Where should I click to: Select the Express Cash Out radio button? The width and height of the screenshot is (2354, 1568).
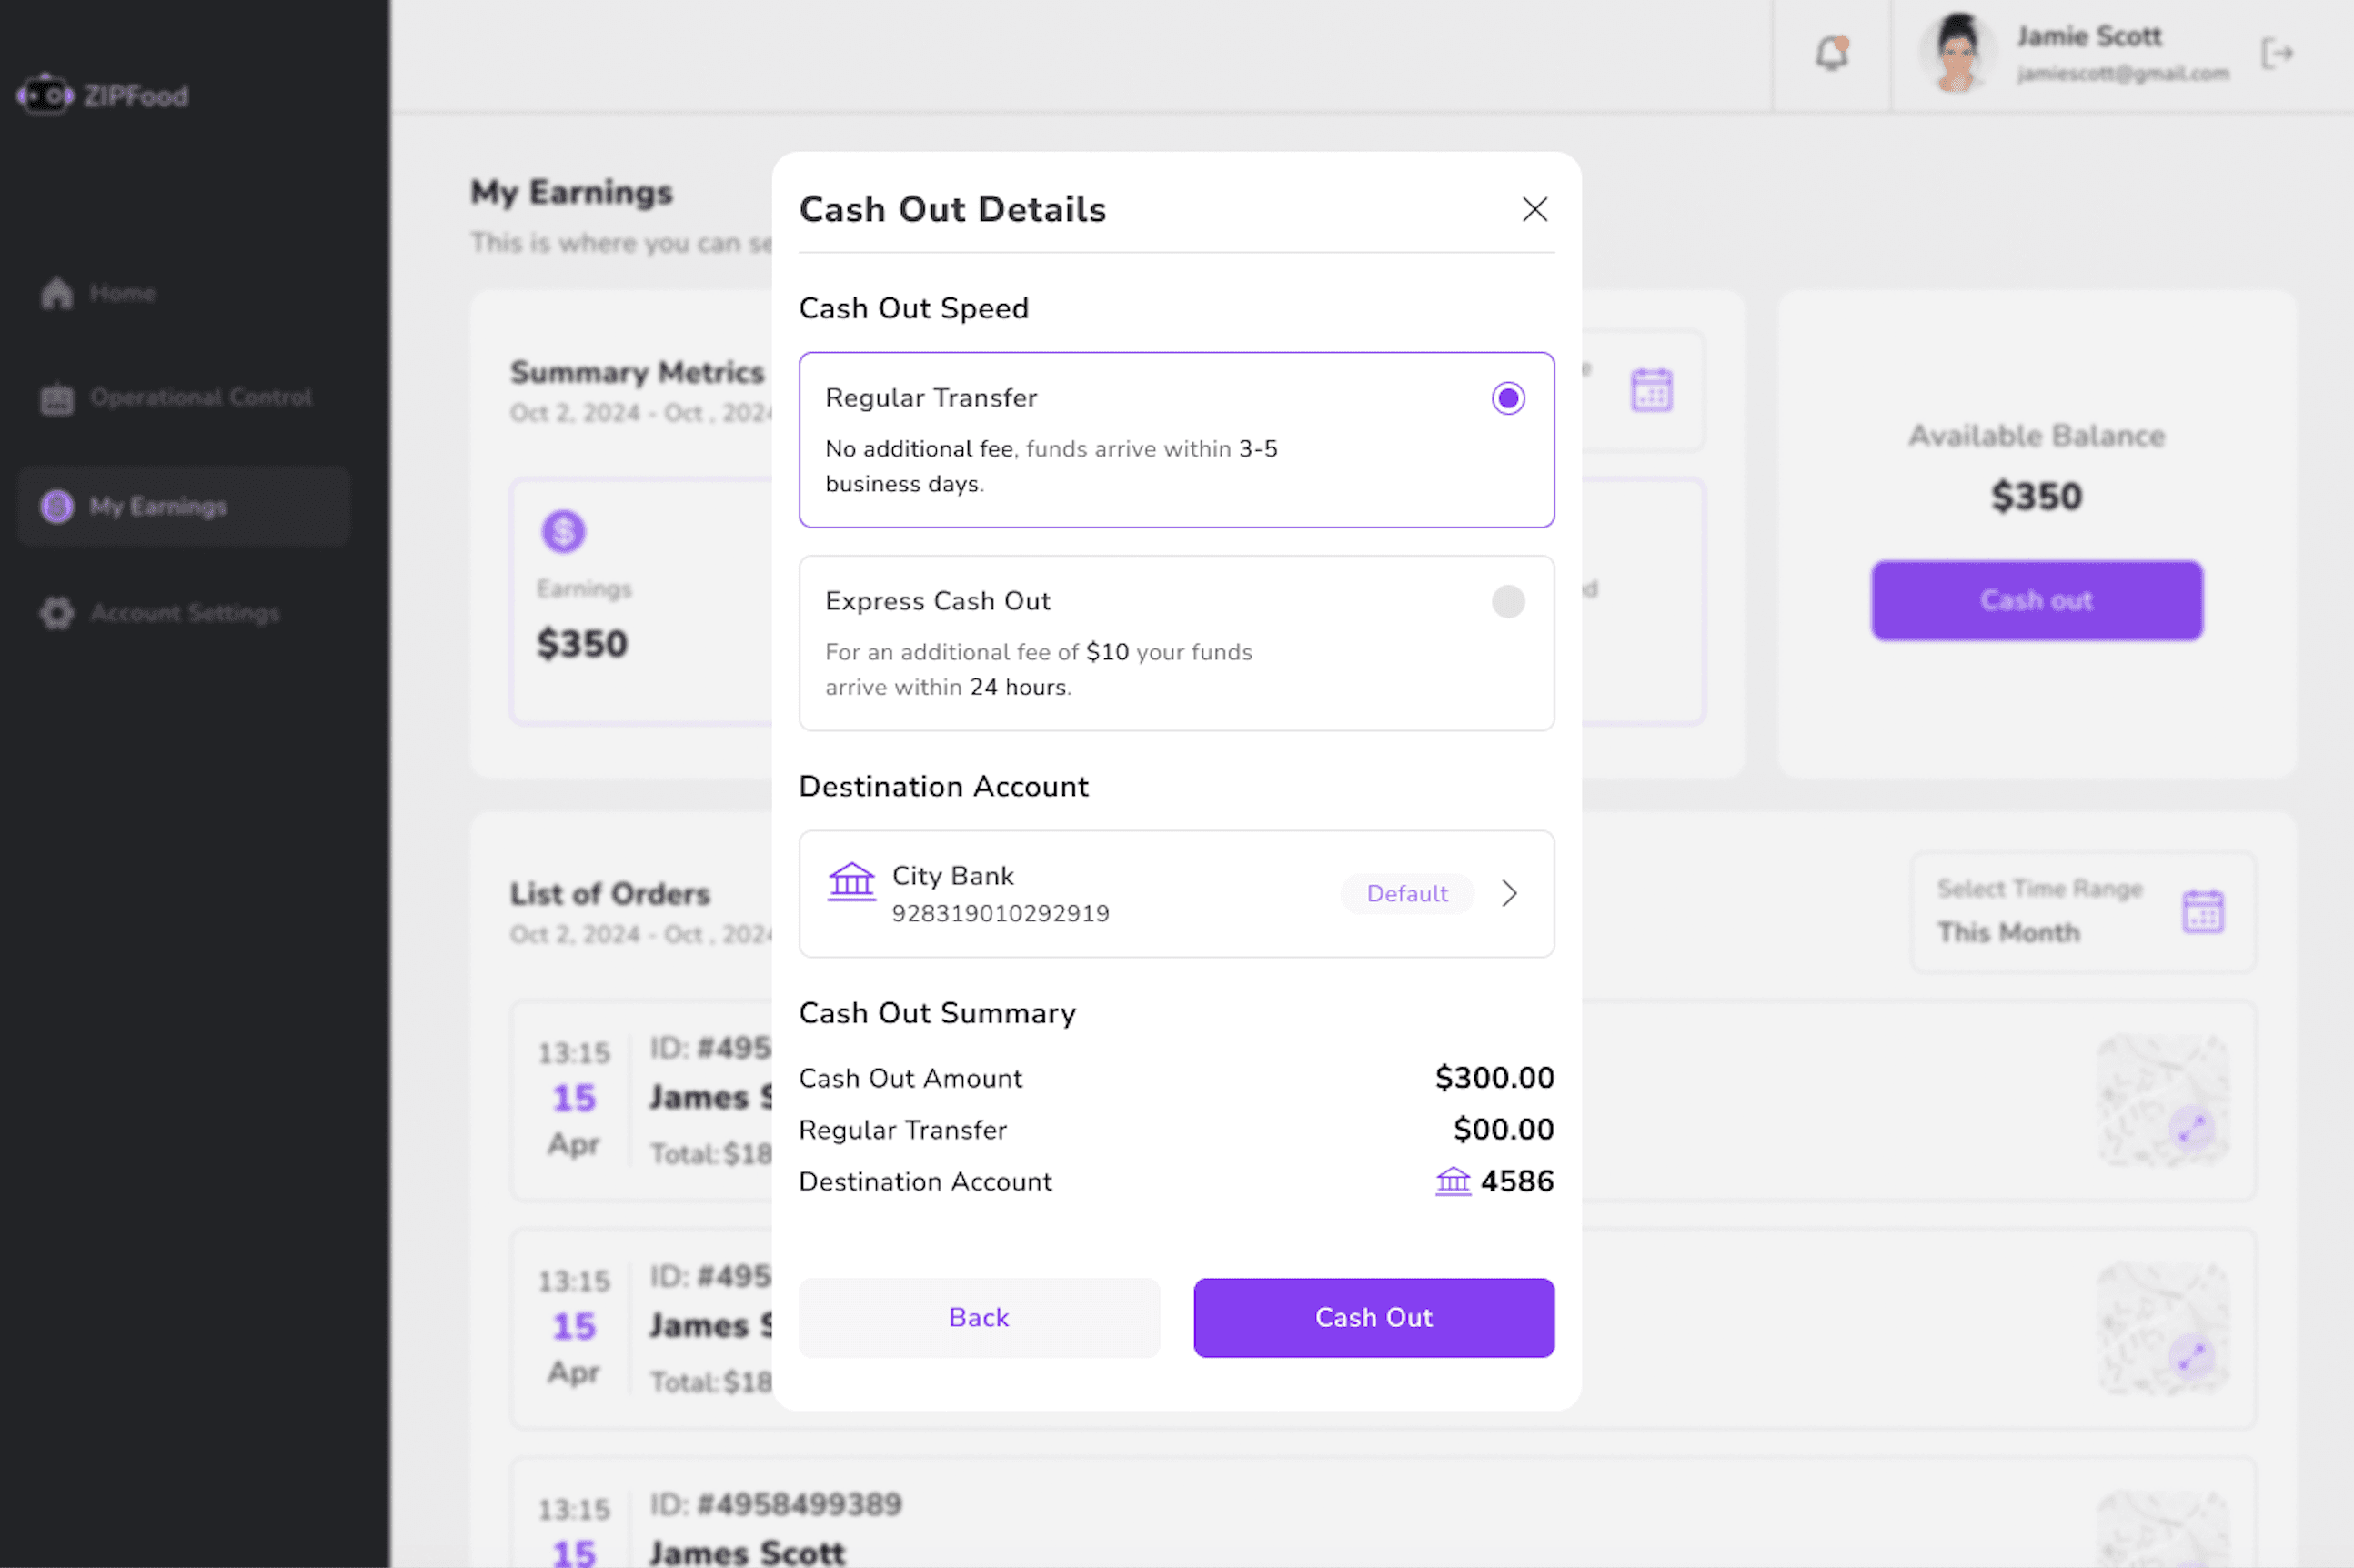[1507, 601]
